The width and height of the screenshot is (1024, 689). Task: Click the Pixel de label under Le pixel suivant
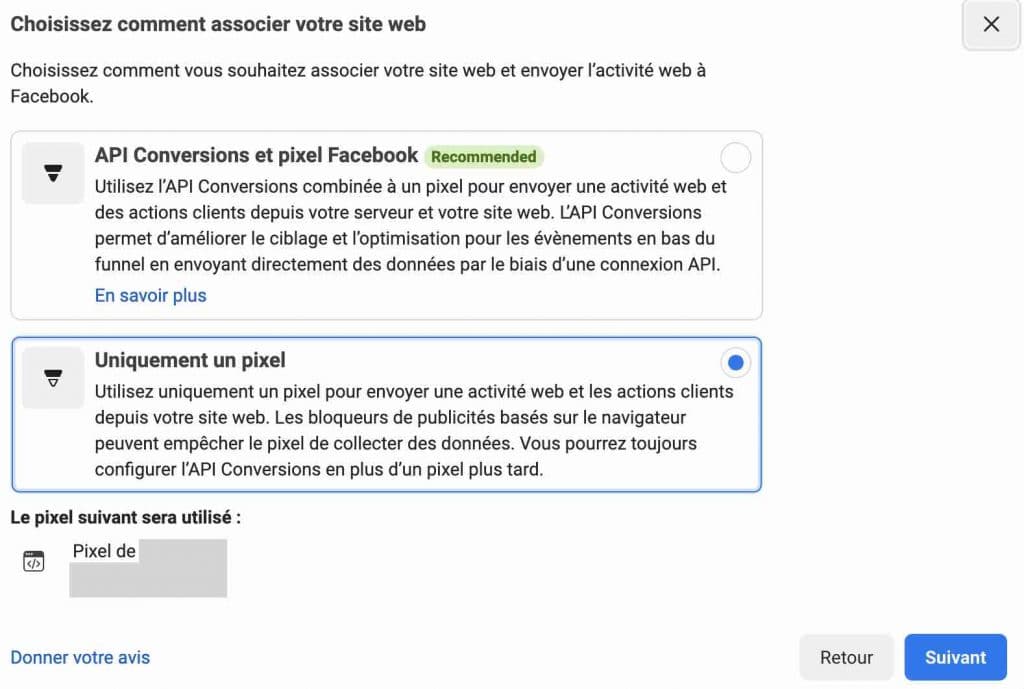pyautogui.click(x=105, y=550)
